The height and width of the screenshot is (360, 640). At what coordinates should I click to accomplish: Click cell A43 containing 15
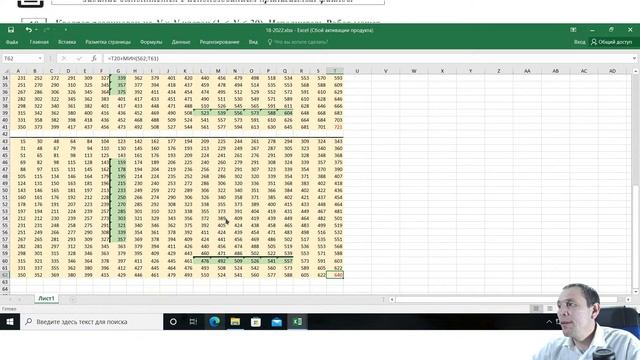point(18,141)
